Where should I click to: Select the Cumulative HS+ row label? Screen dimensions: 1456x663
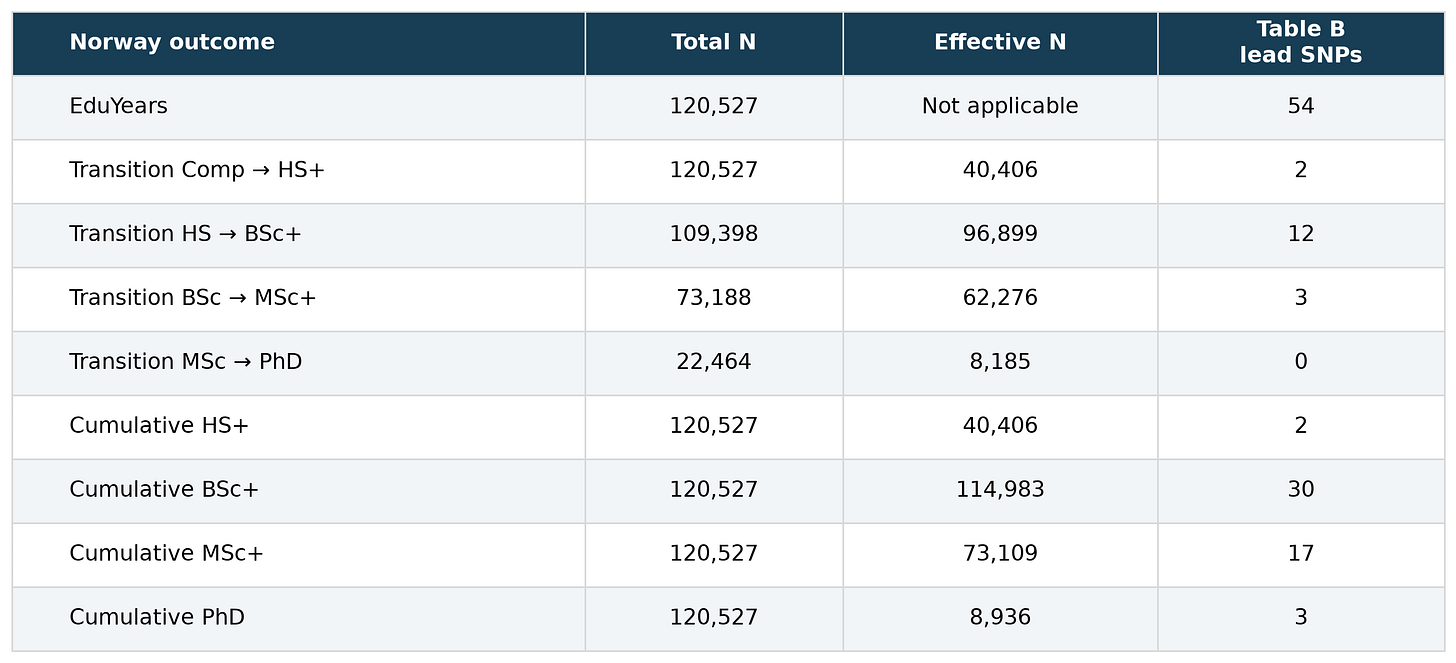tap(159, 426)
